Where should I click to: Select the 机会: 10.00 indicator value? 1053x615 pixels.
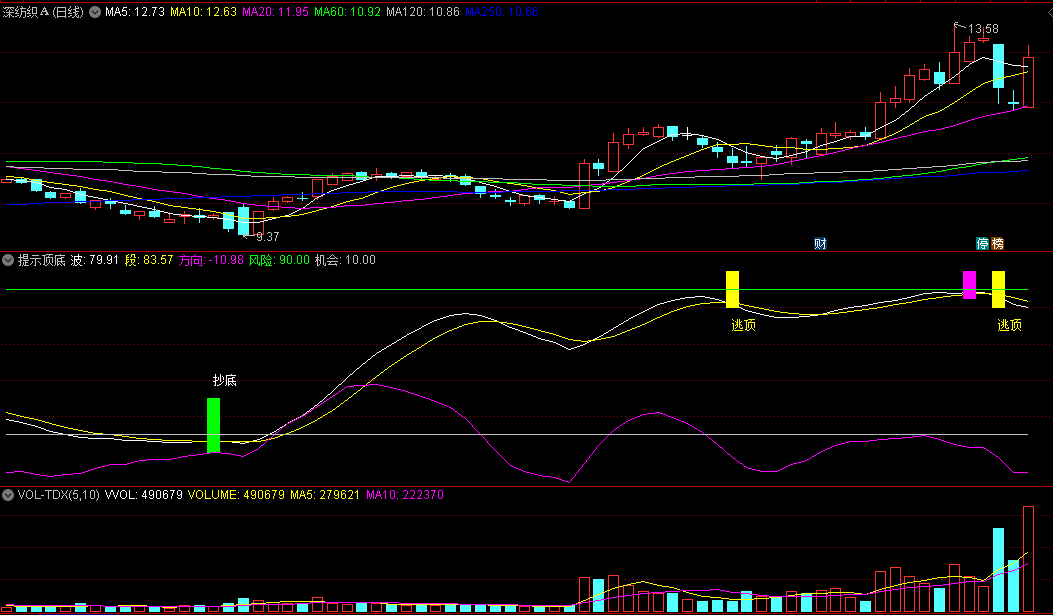345,260
